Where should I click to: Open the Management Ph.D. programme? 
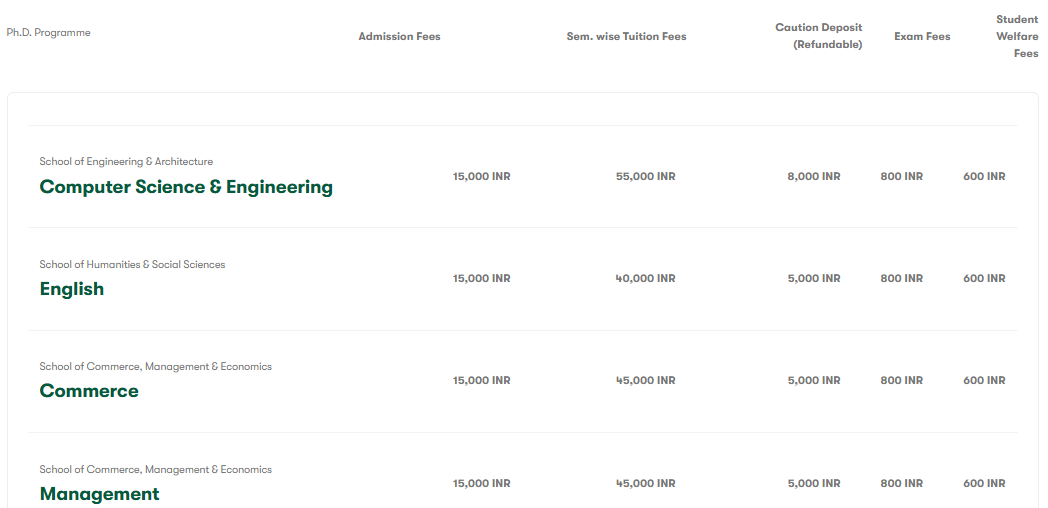[99, 494]
